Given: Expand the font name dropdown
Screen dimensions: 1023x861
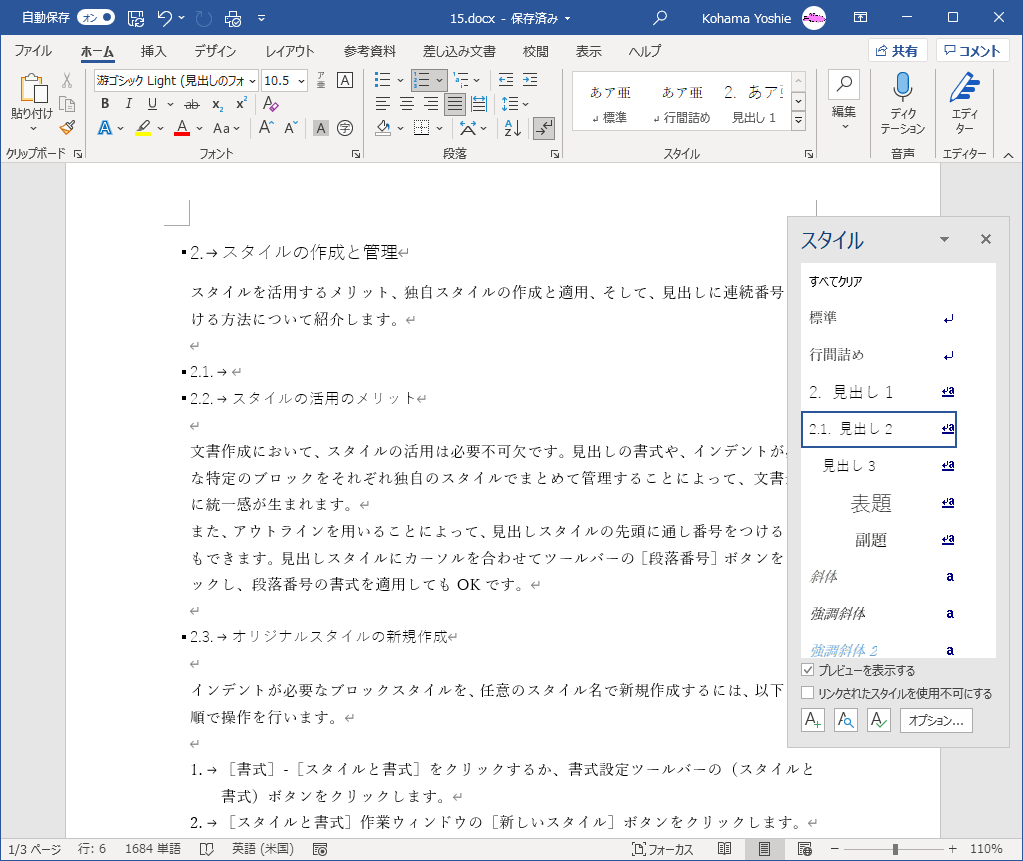Looking at the screenshot, I should coord(251,81).
